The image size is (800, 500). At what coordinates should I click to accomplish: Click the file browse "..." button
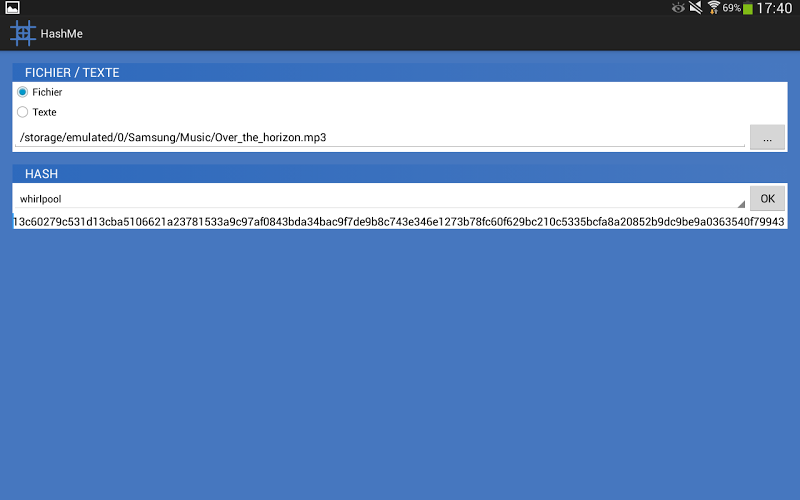click(767, 137)
